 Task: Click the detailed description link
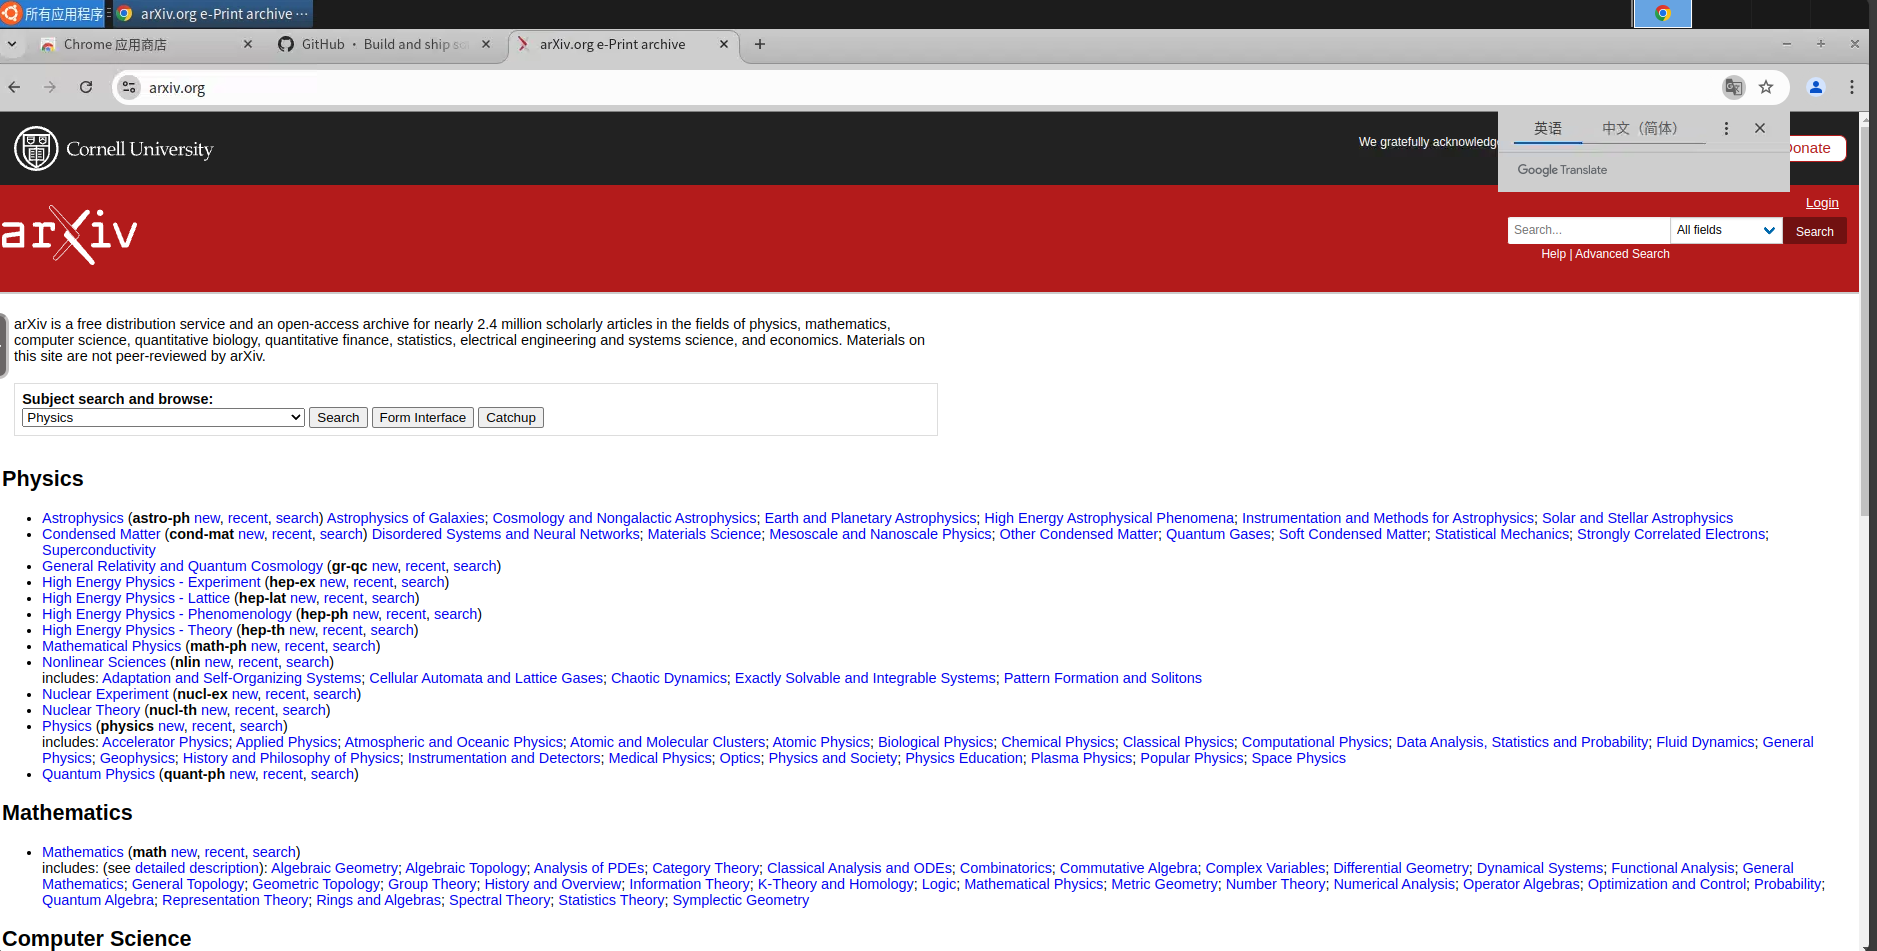pos(196,868)
